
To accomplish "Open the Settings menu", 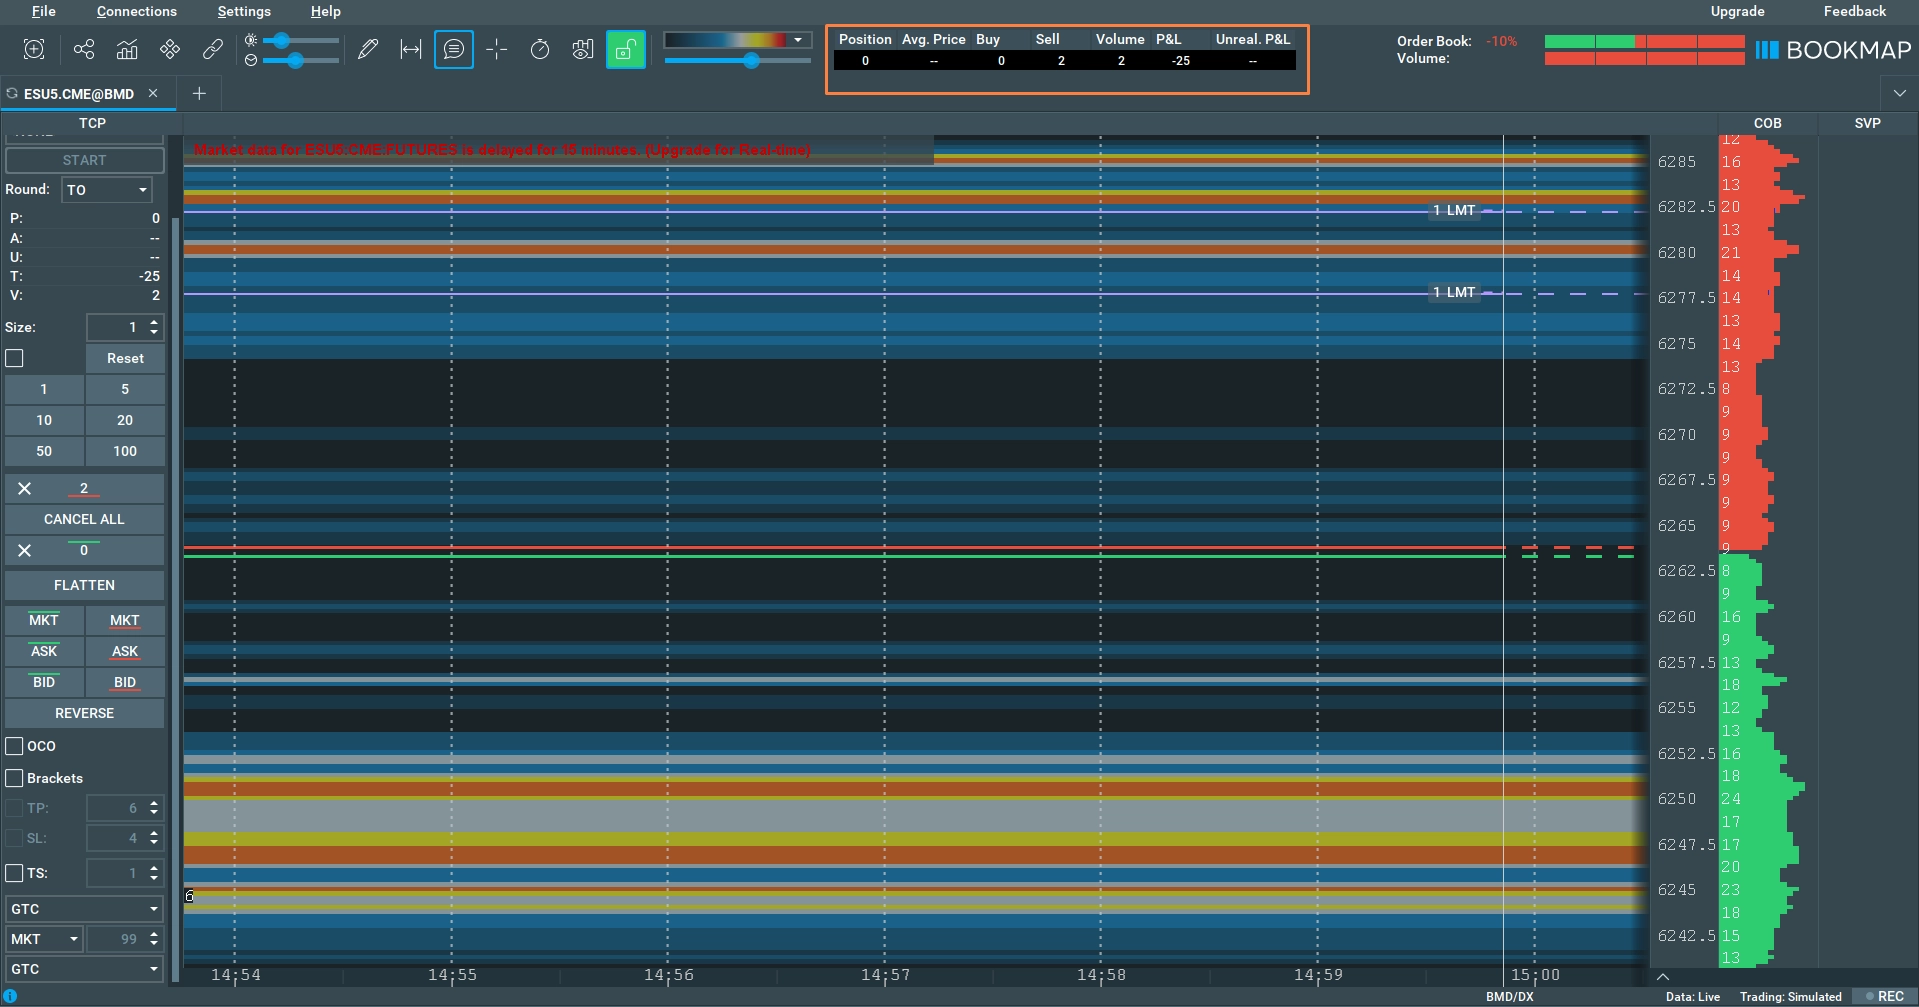I will [x=243, y=11].
